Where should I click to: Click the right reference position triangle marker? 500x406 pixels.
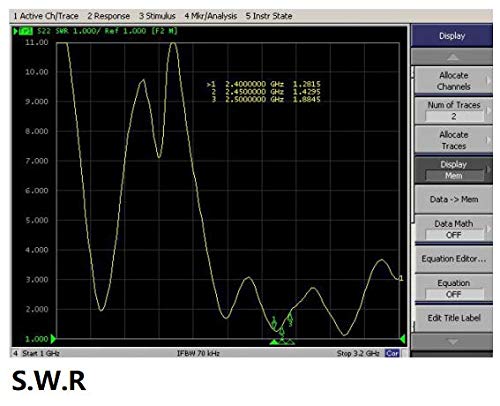pyautogui.click(x=403, y=339)
